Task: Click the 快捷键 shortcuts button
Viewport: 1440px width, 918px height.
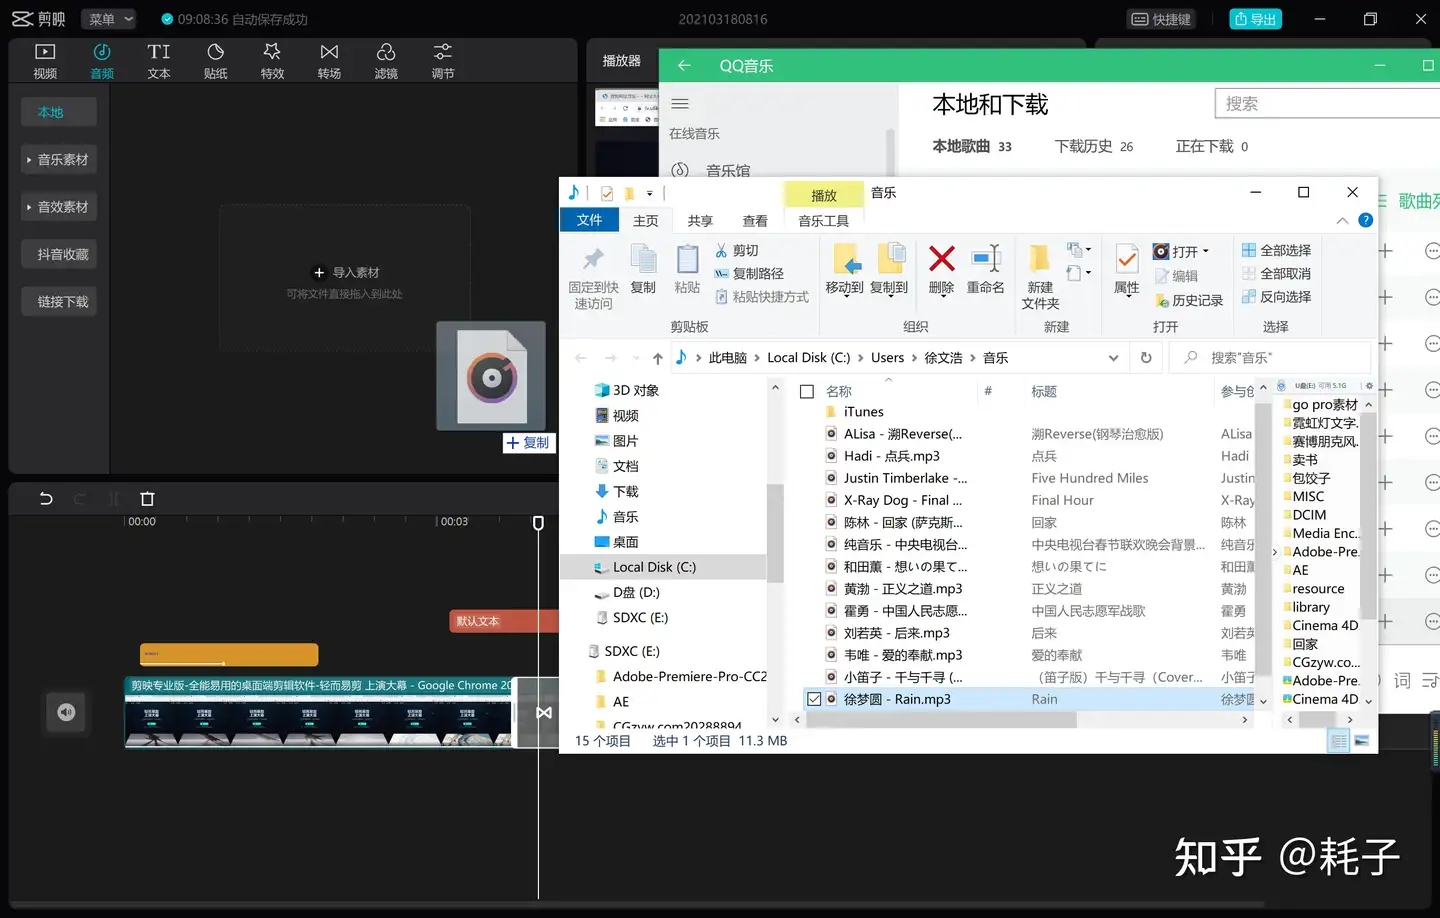Action: pyautogui.click(x=1161, y=19)
